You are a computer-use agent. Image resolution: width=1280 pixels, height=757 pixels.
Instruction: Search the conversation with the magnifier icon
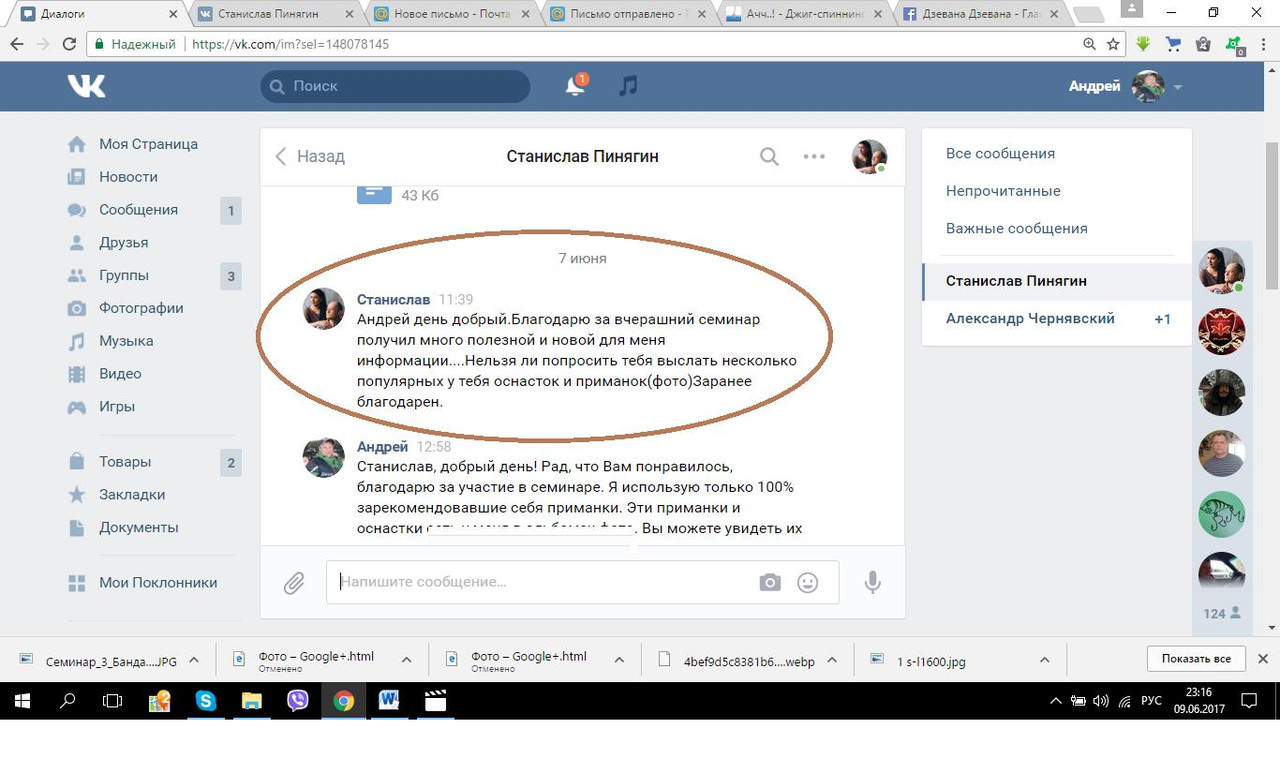[x=769, y=156]
